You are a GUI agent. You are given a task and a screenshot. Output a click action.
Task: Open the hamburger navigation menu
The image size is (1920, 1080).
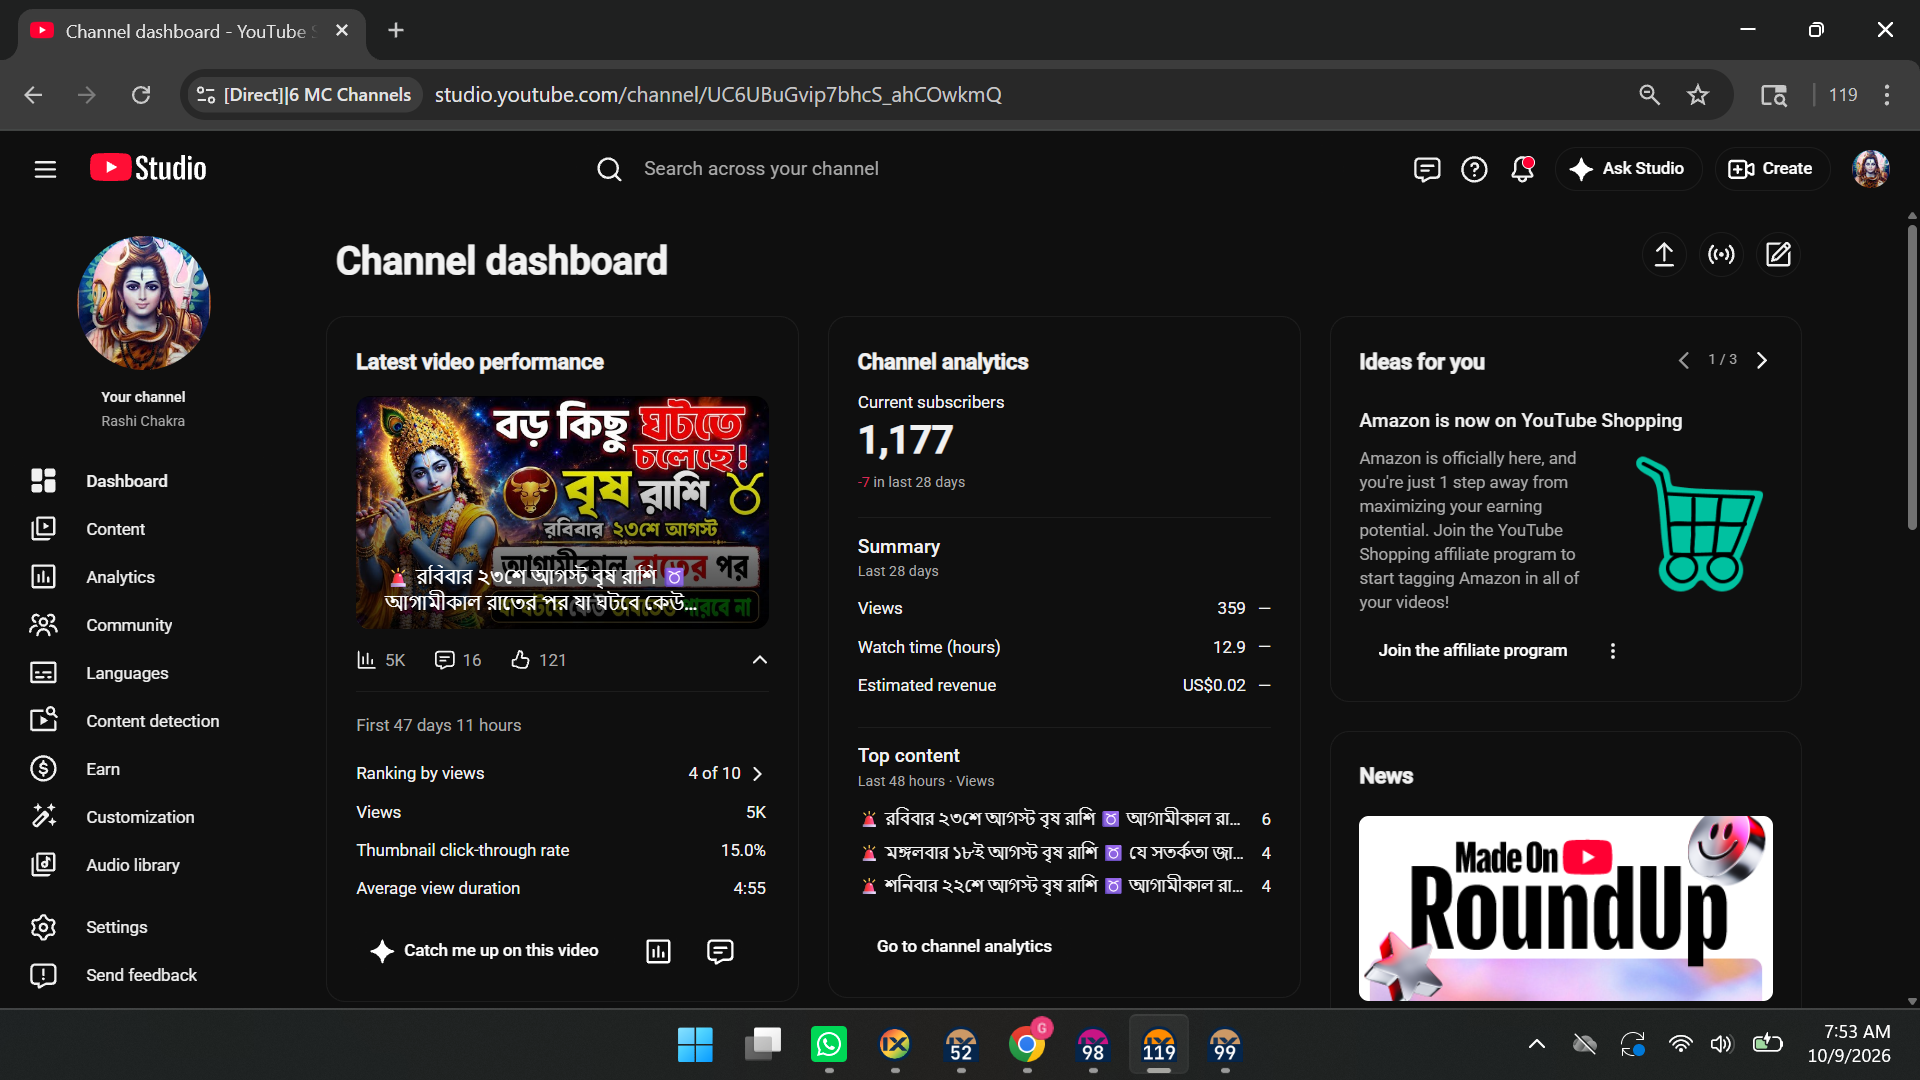pos(45,169)
